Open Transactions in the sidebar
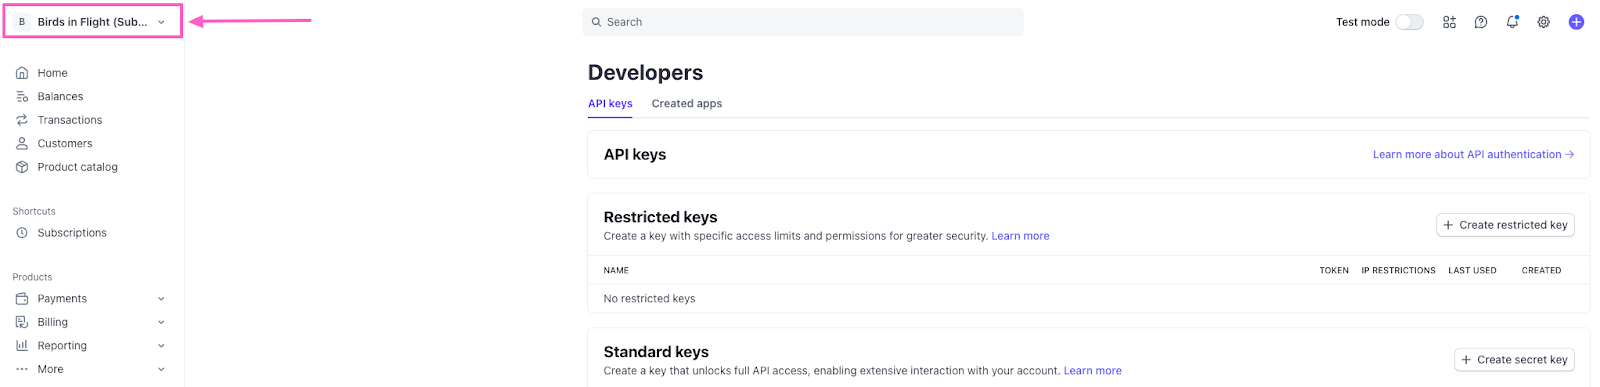The image size is (1600, 387). 70,120
